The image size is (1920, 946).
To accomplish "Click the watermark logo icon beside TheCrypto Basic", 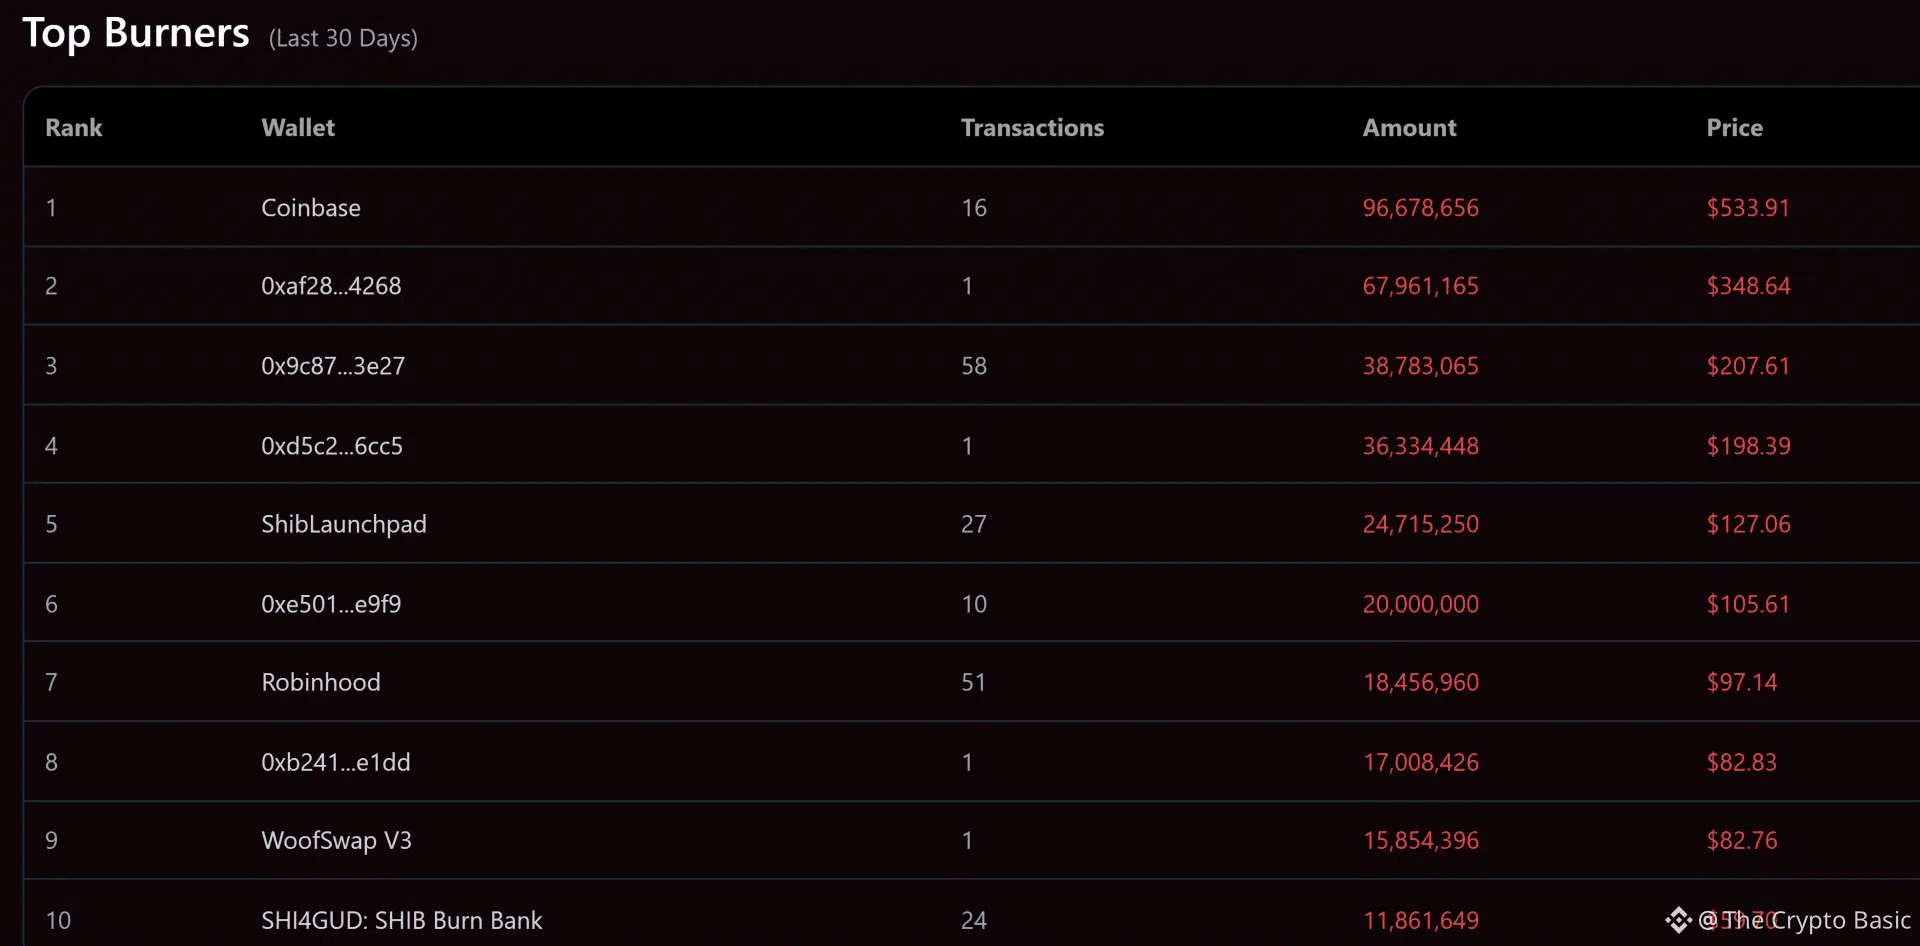I will click(x=1678, y=920).
